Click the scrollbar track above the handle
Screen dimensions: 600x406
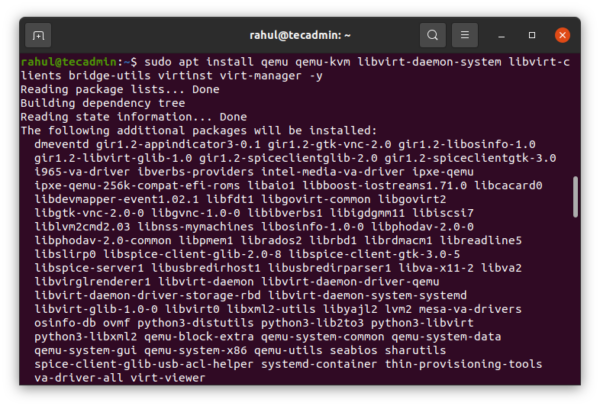tap(574, 120)
